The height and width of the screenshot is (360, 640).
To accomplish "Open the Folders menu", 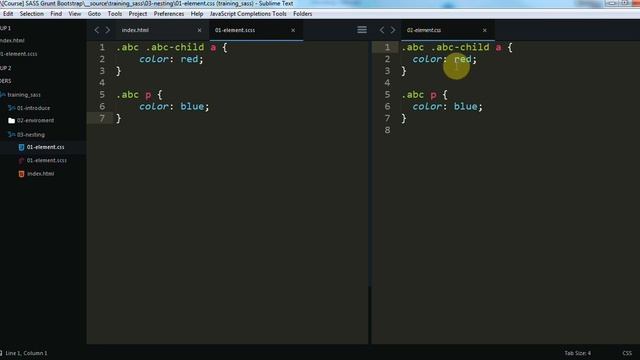I will (302, 13).
